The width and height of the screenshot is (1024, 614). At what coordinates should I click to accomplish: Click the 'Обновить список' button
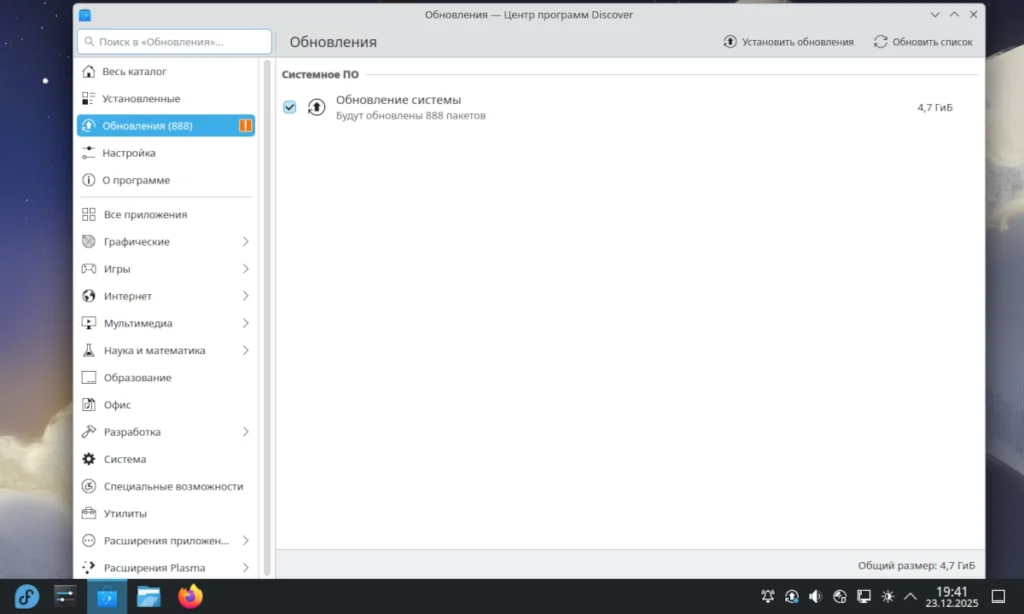pos(923,42)
